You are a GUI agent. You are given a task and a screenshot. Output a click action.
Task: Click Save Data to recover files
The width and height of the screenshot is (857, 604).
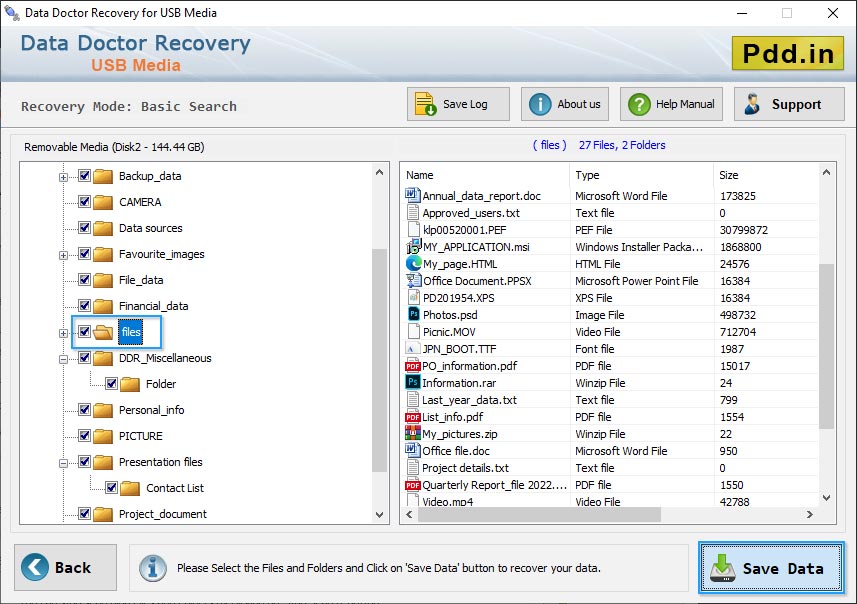pyautogui.click(x=771, y=568)
